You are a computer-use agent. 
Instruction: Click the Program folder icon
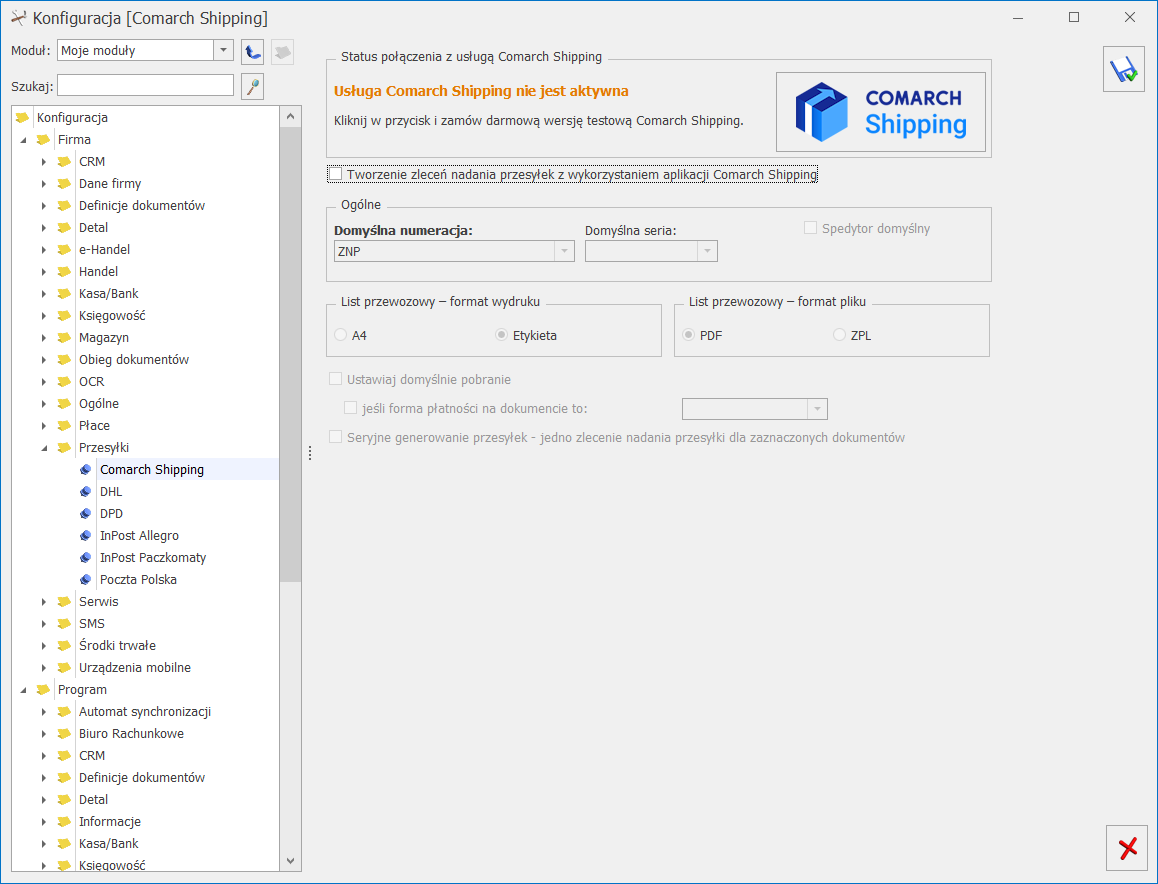[x=44, y=690]
